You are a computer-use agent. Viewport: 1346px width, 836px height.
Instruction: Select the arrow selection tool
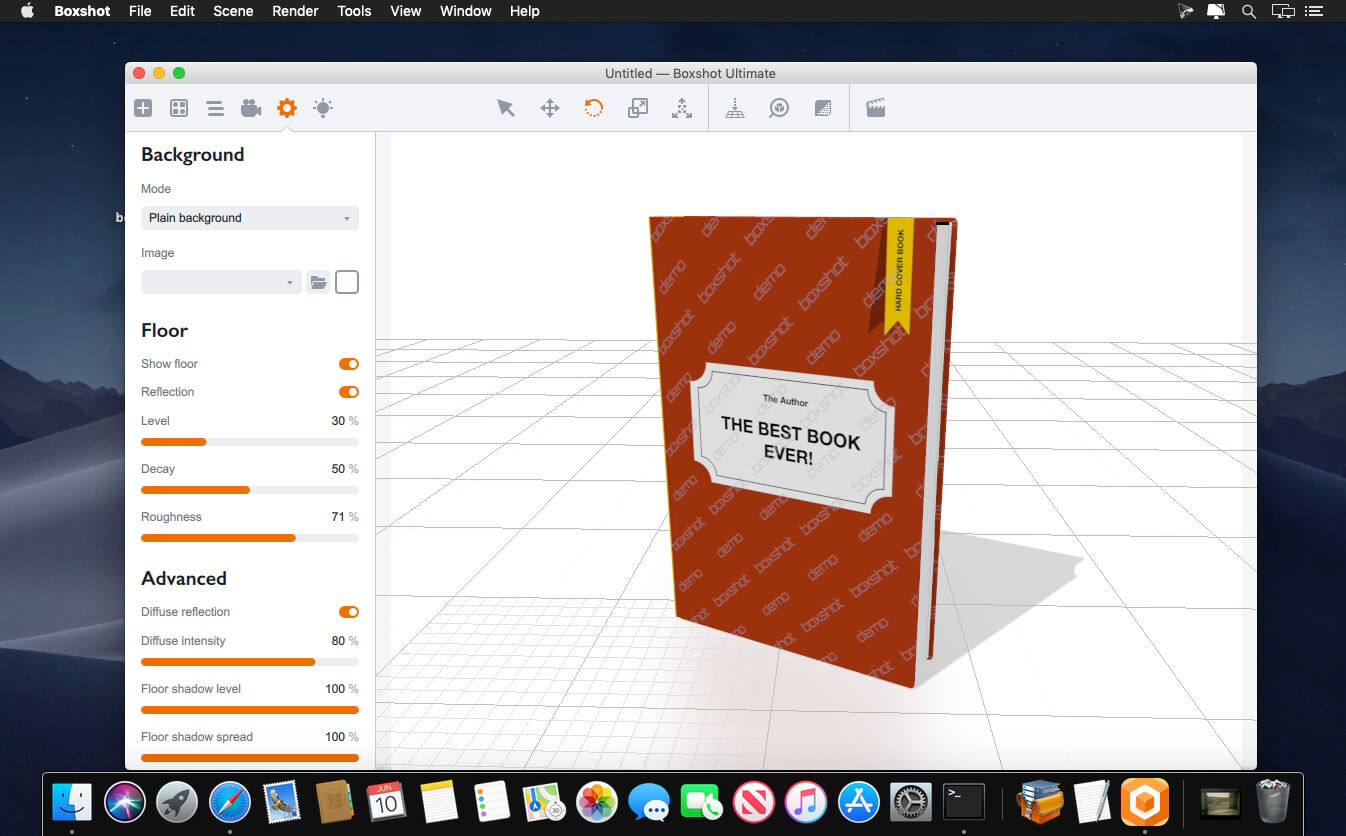click(x=506, y=108)
